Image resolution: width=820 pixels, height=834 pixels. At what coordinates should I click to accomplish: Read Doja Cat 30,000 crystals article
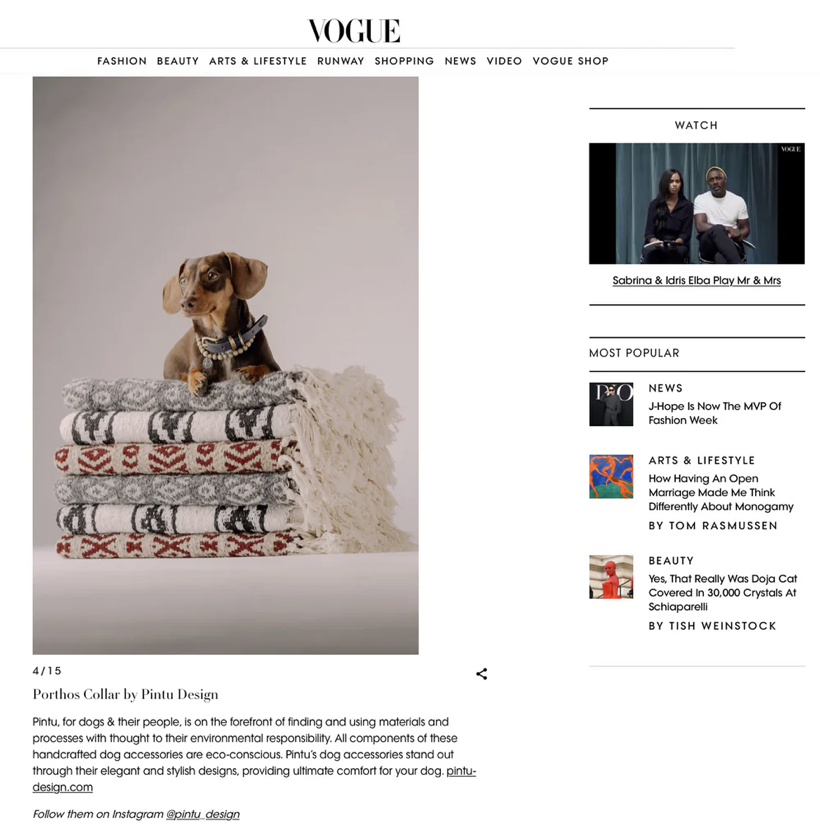(x=723, y=593)
